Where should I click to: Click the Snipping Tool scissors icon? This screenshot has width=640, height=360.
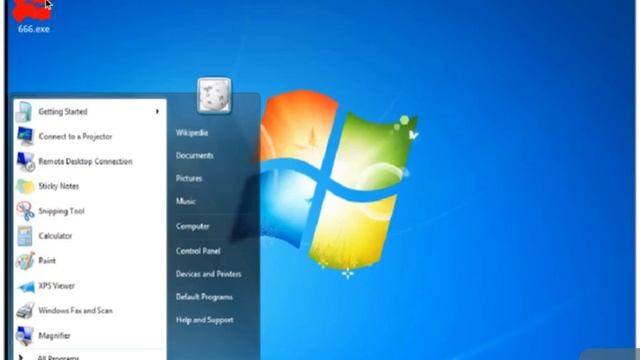click(25, 211)
